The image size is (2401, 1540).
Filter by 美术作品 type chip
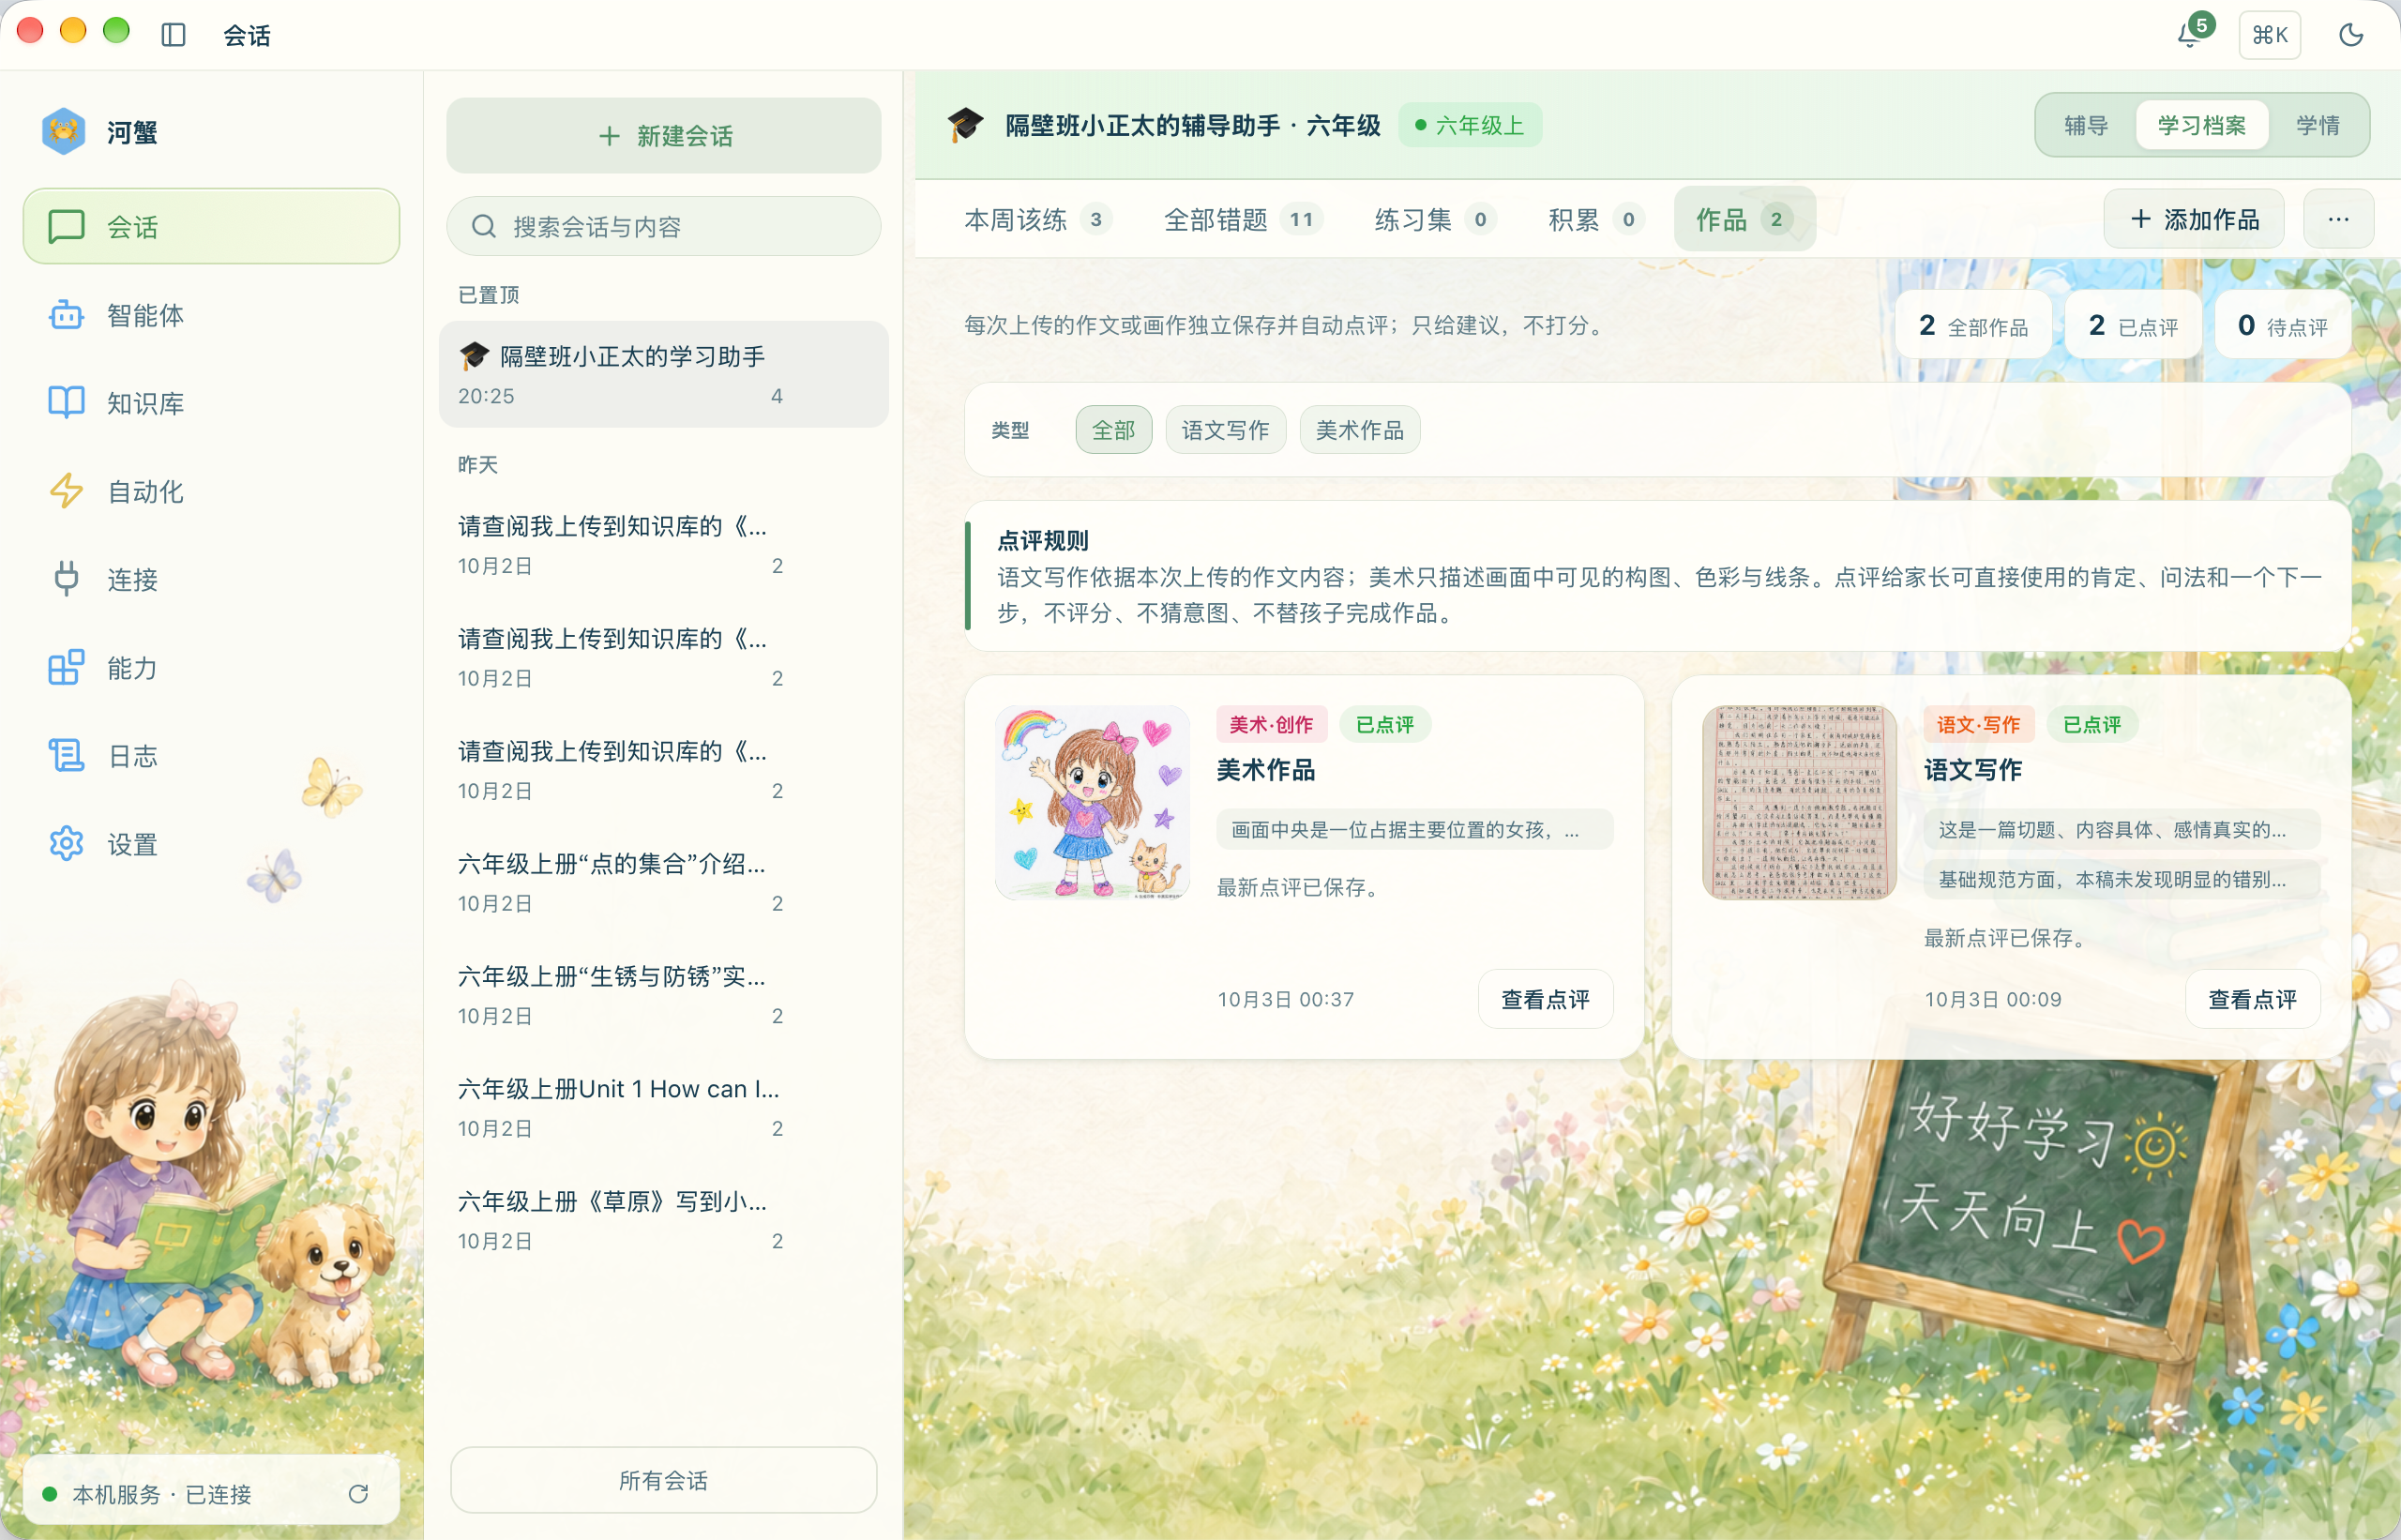[1359, 431]
